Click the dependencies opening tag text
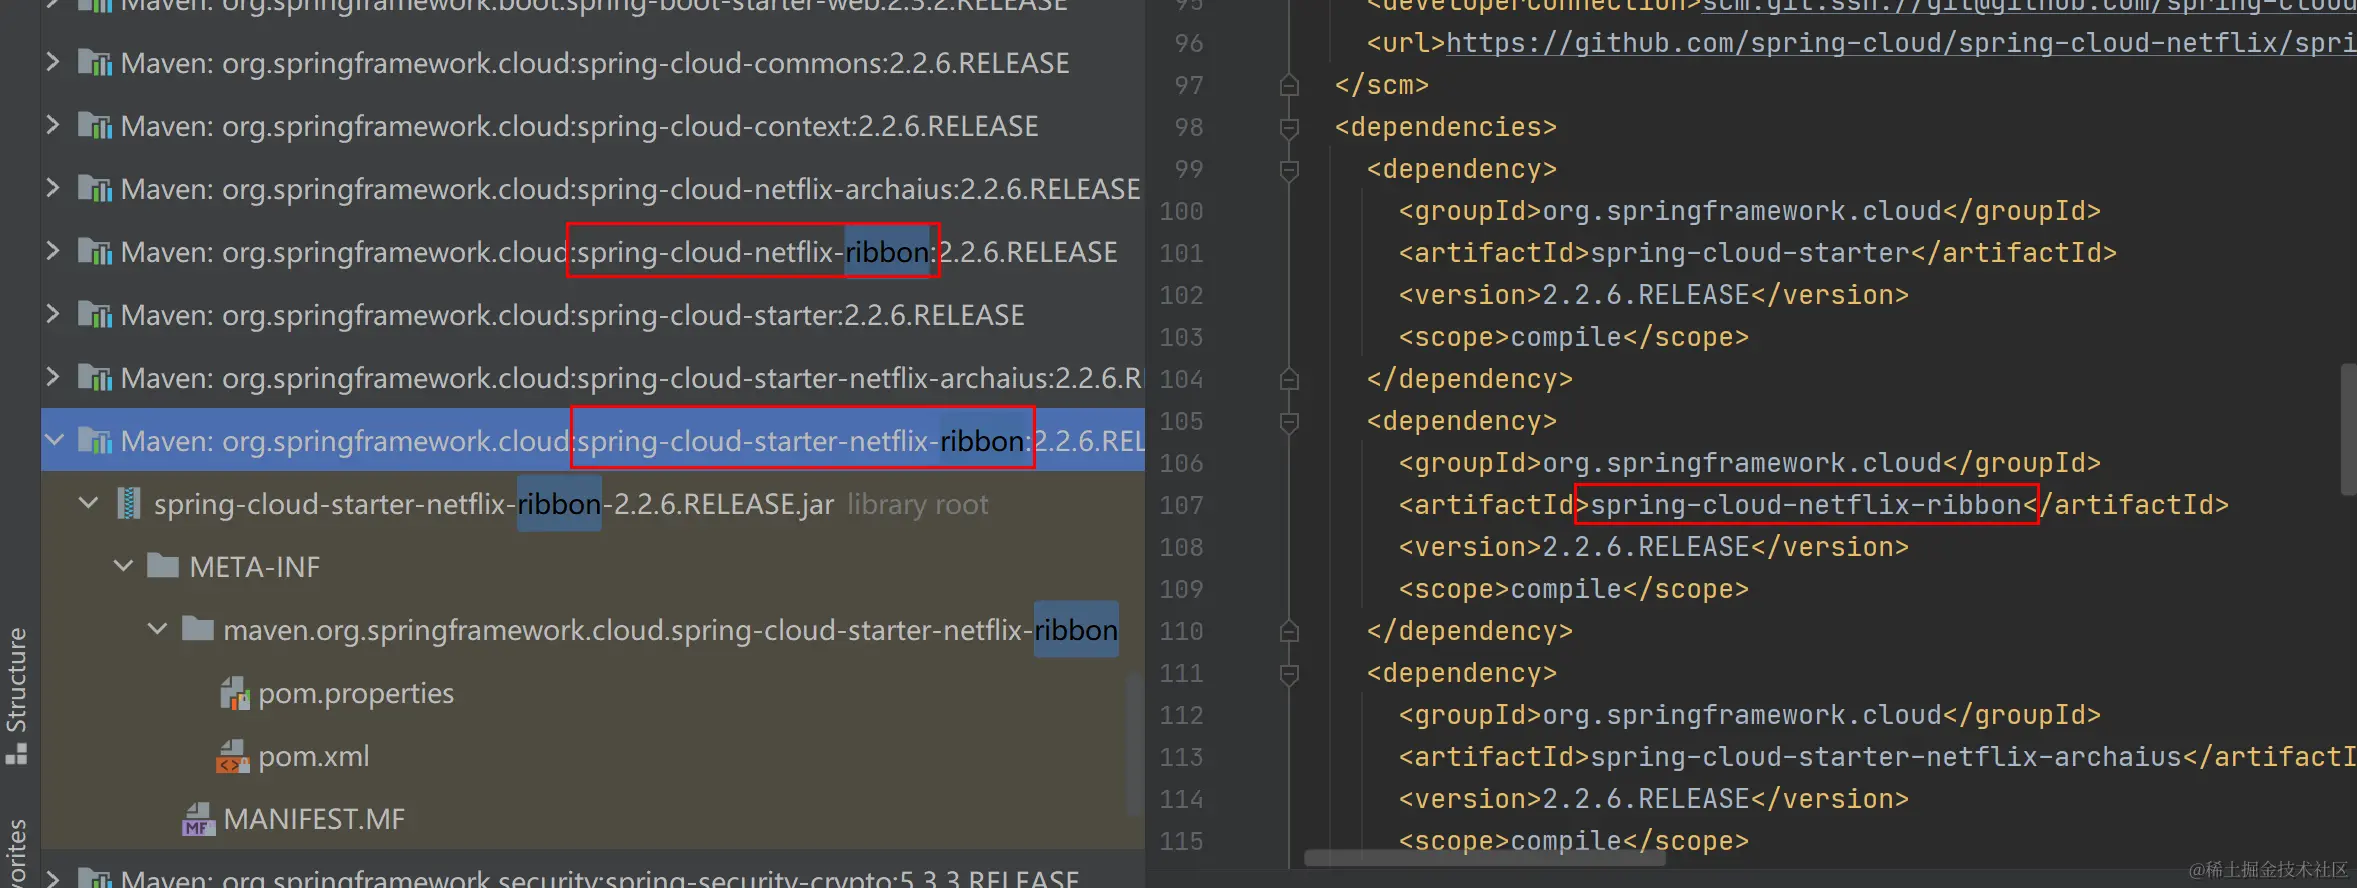2357x888 pixels. tap(1446, 127)
